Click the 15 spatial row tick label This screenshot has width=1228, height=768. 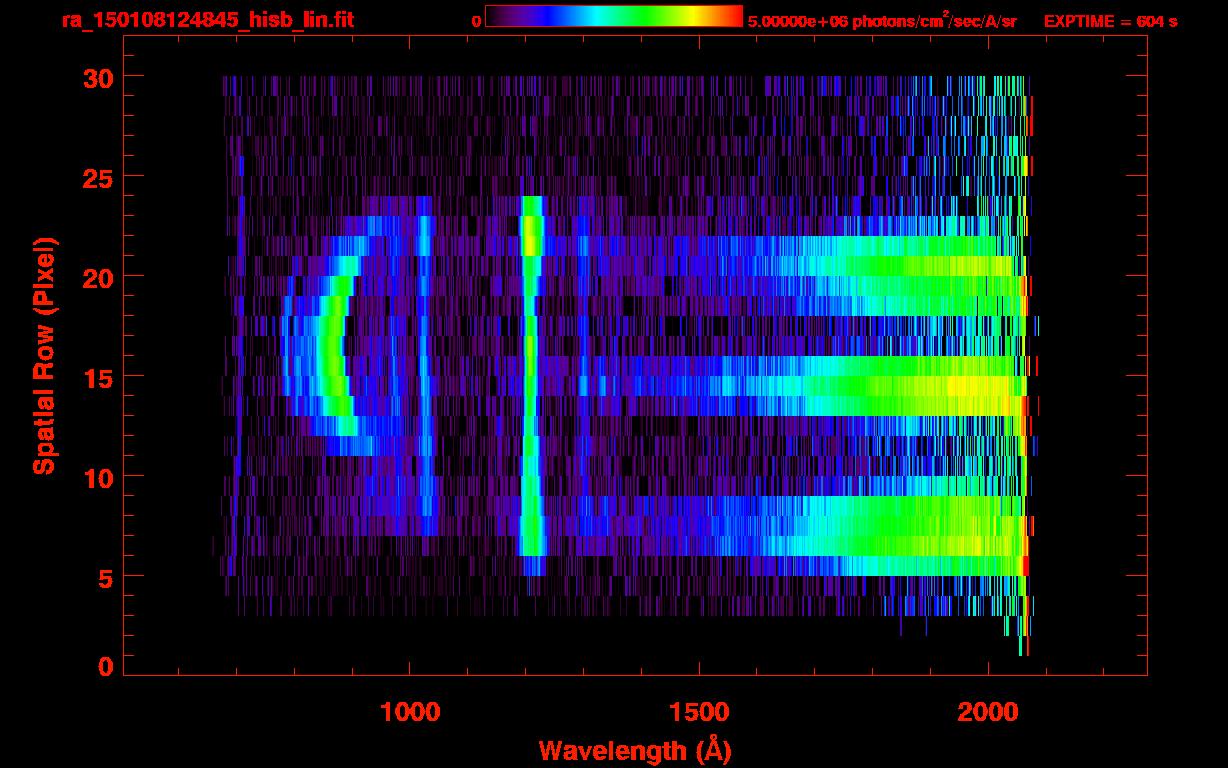coord(97,377)
